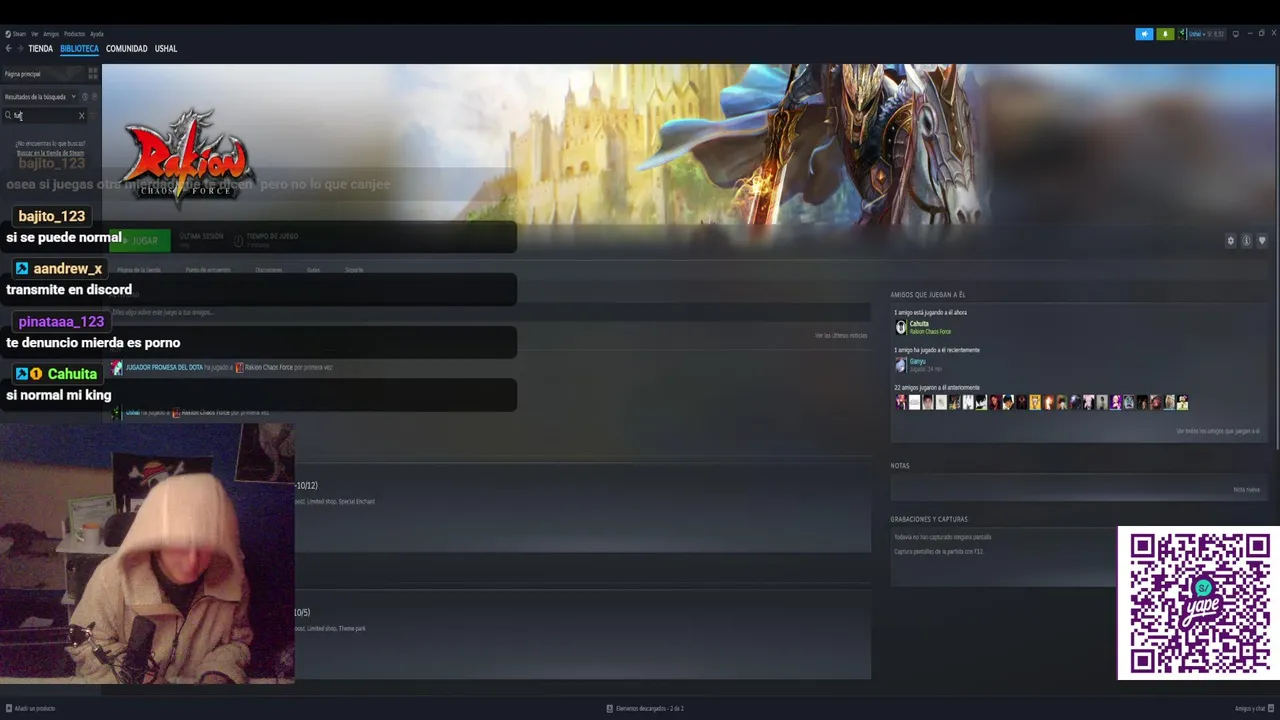The image size is (1280, 720).
Task: Click Añadir un producto at the bottom left
Action: (30, 708)
